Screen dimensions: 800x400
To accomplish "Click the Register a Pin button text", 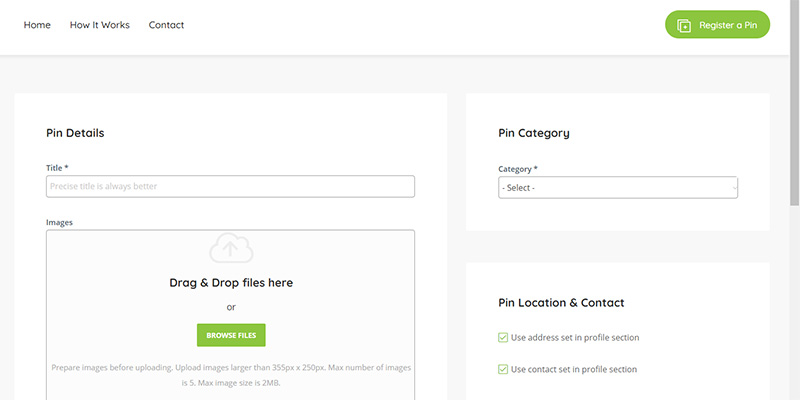I will tap(727, 25).
